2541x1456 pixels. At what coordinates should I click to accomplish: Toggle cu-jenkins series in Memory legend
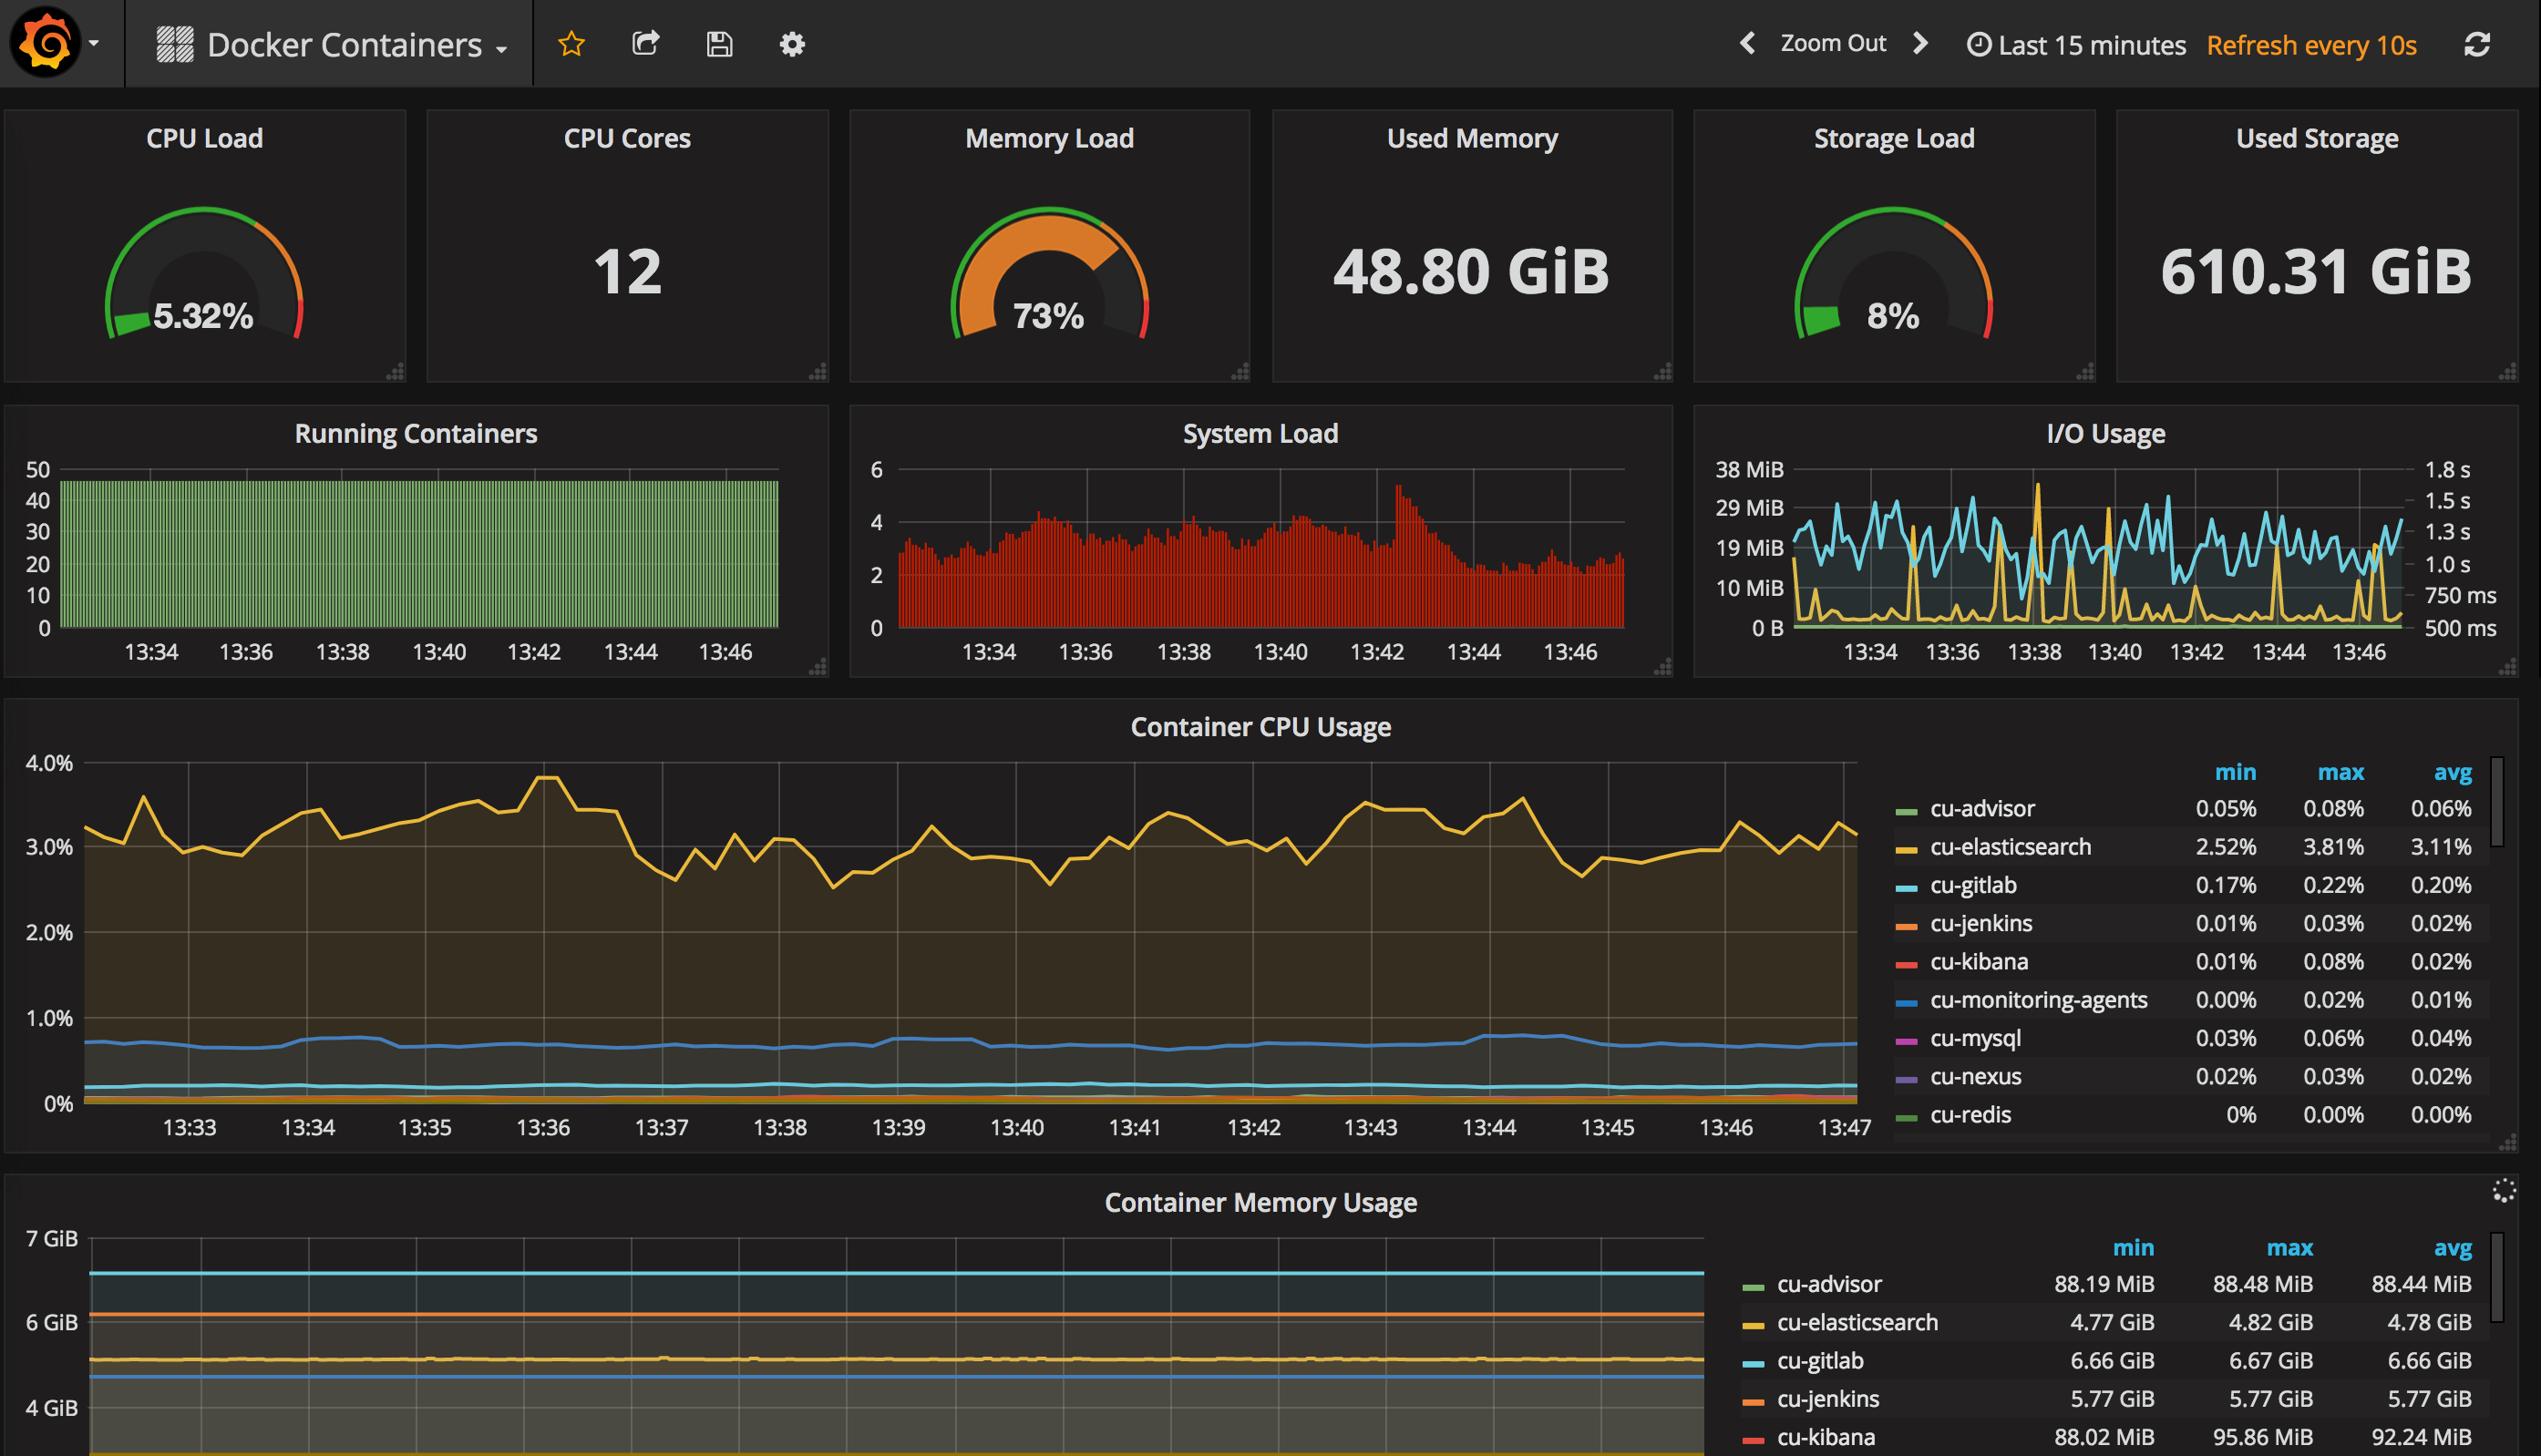1827,1399
